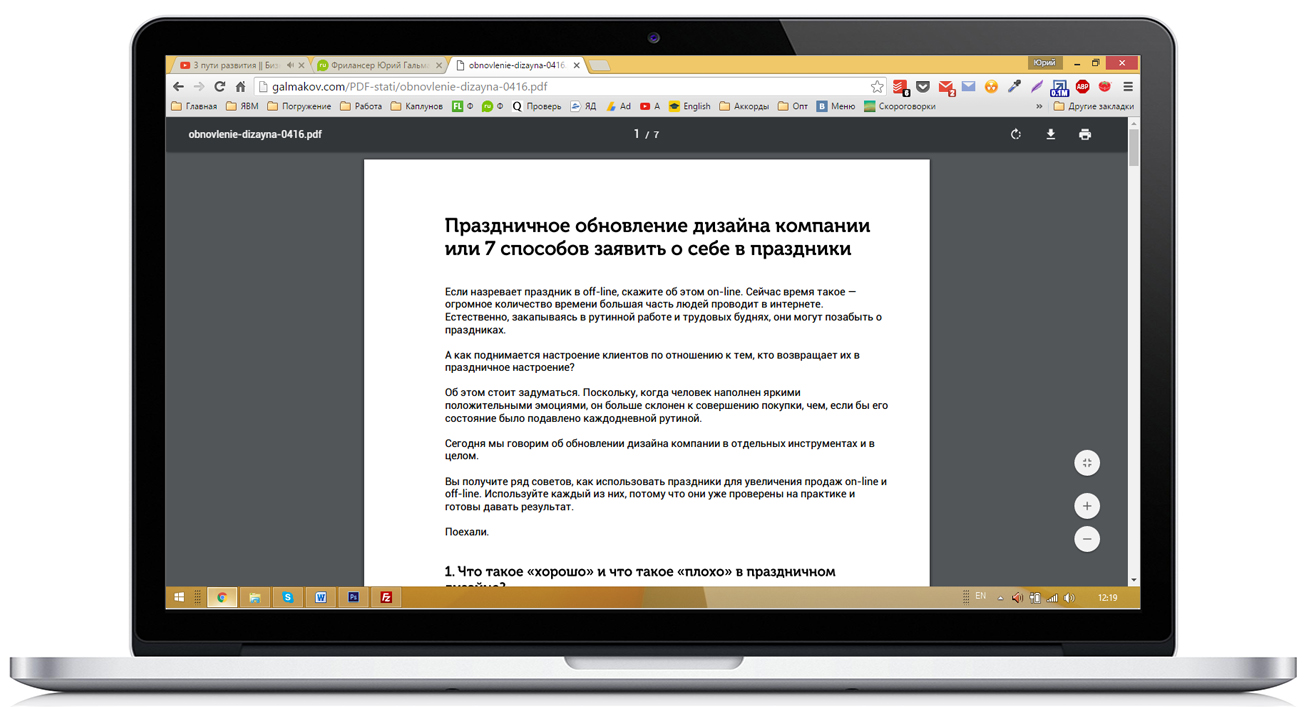
Task: Open the Windows Start button
Action: click(179, 597)
